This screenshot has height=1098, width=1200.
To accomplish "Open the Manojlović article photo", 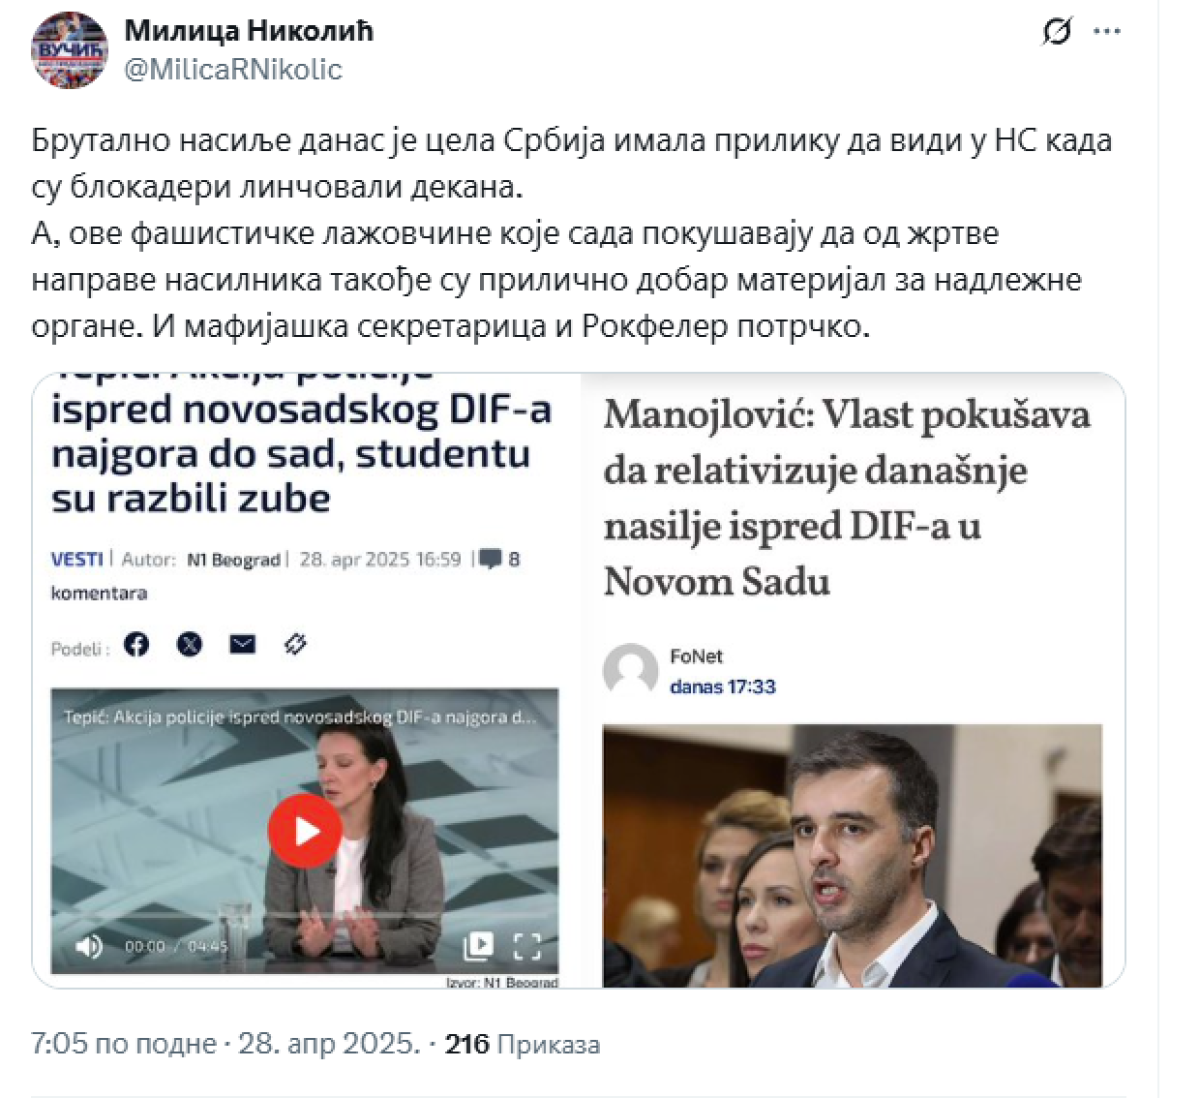I will click(852, 856).
